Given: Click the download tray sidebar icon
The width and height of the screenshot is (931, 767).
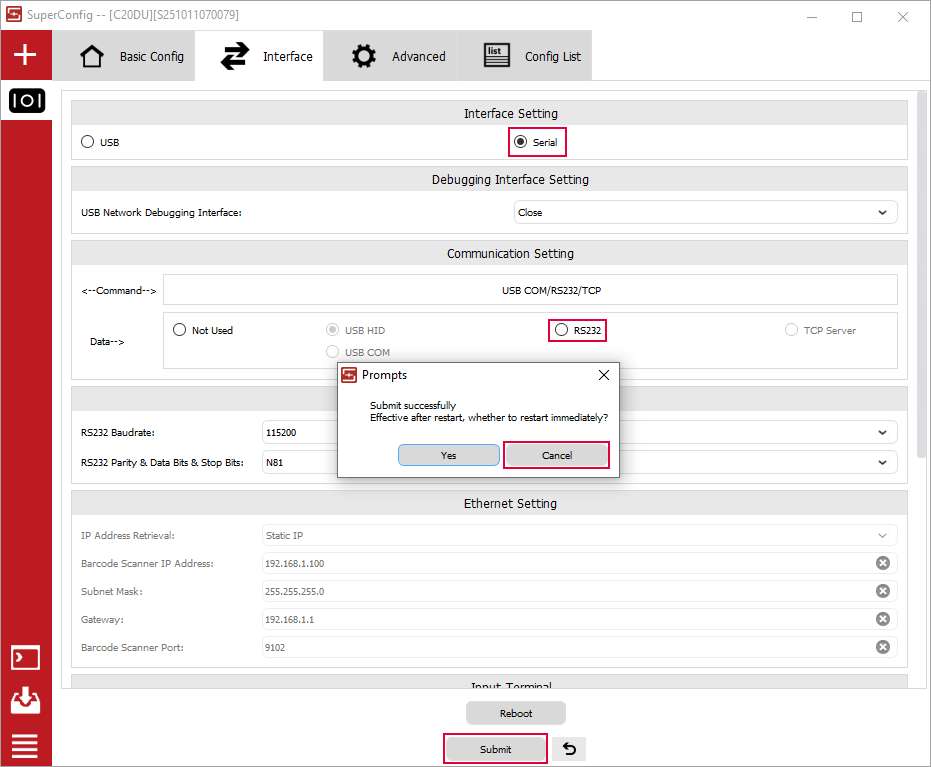Looking at the screenshot, I should point(25,701).
